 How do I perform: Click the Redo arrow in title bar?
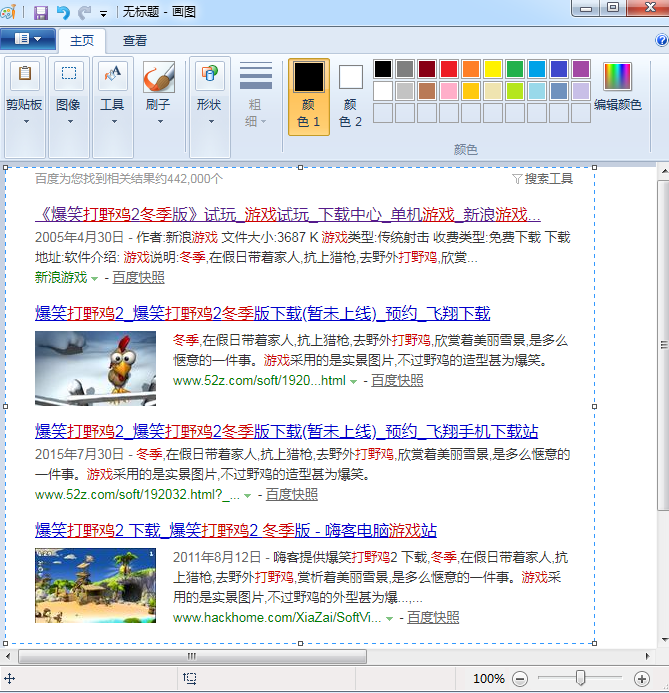pos(84,13)
